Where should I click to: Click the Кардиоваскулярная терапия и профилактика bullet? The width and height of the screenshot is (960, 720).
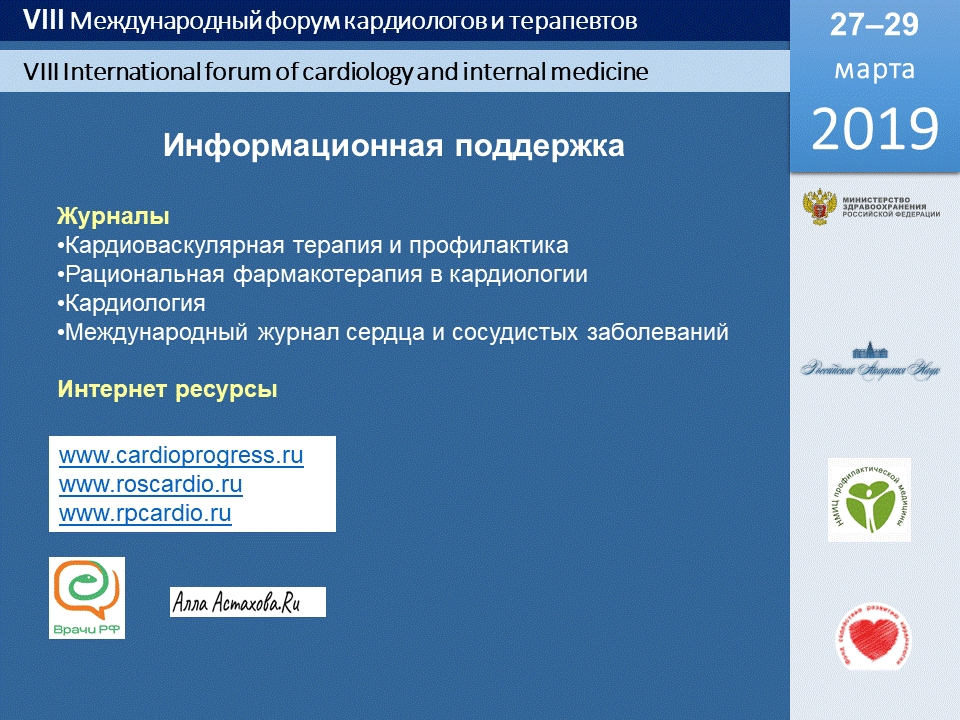[x=312, y=246]
